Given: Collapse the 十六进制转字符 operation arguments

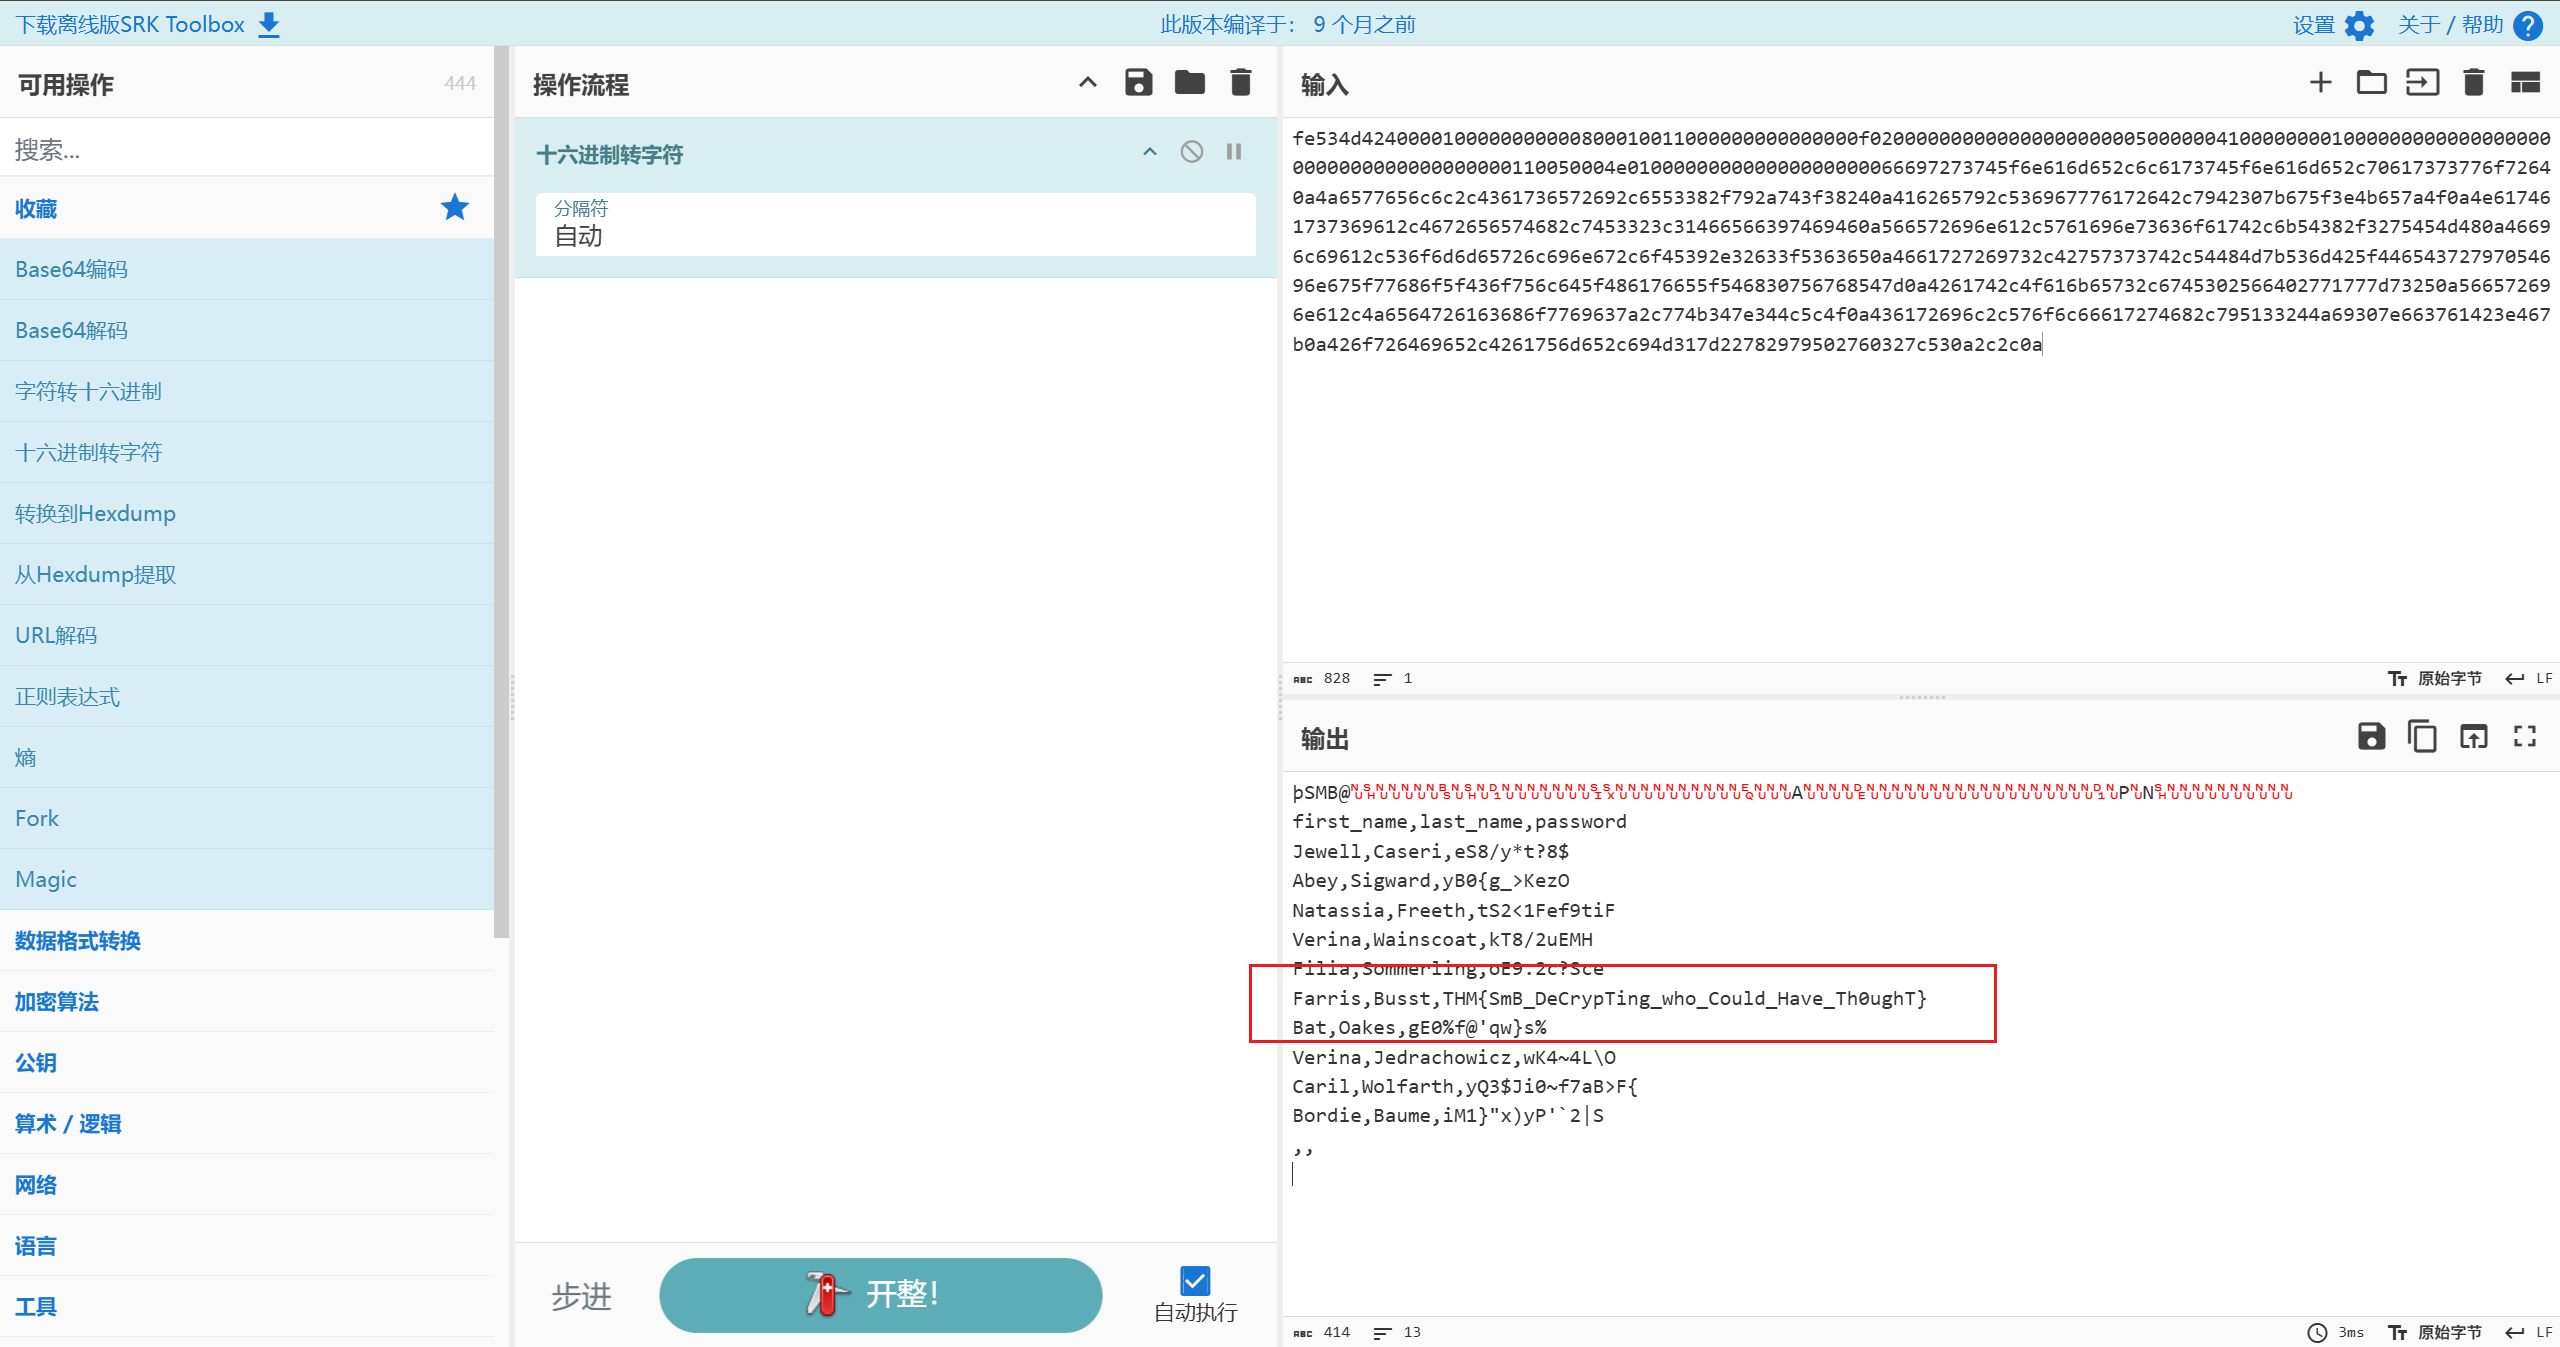Looking at the screenshot, I should (x=1150, y=152).
